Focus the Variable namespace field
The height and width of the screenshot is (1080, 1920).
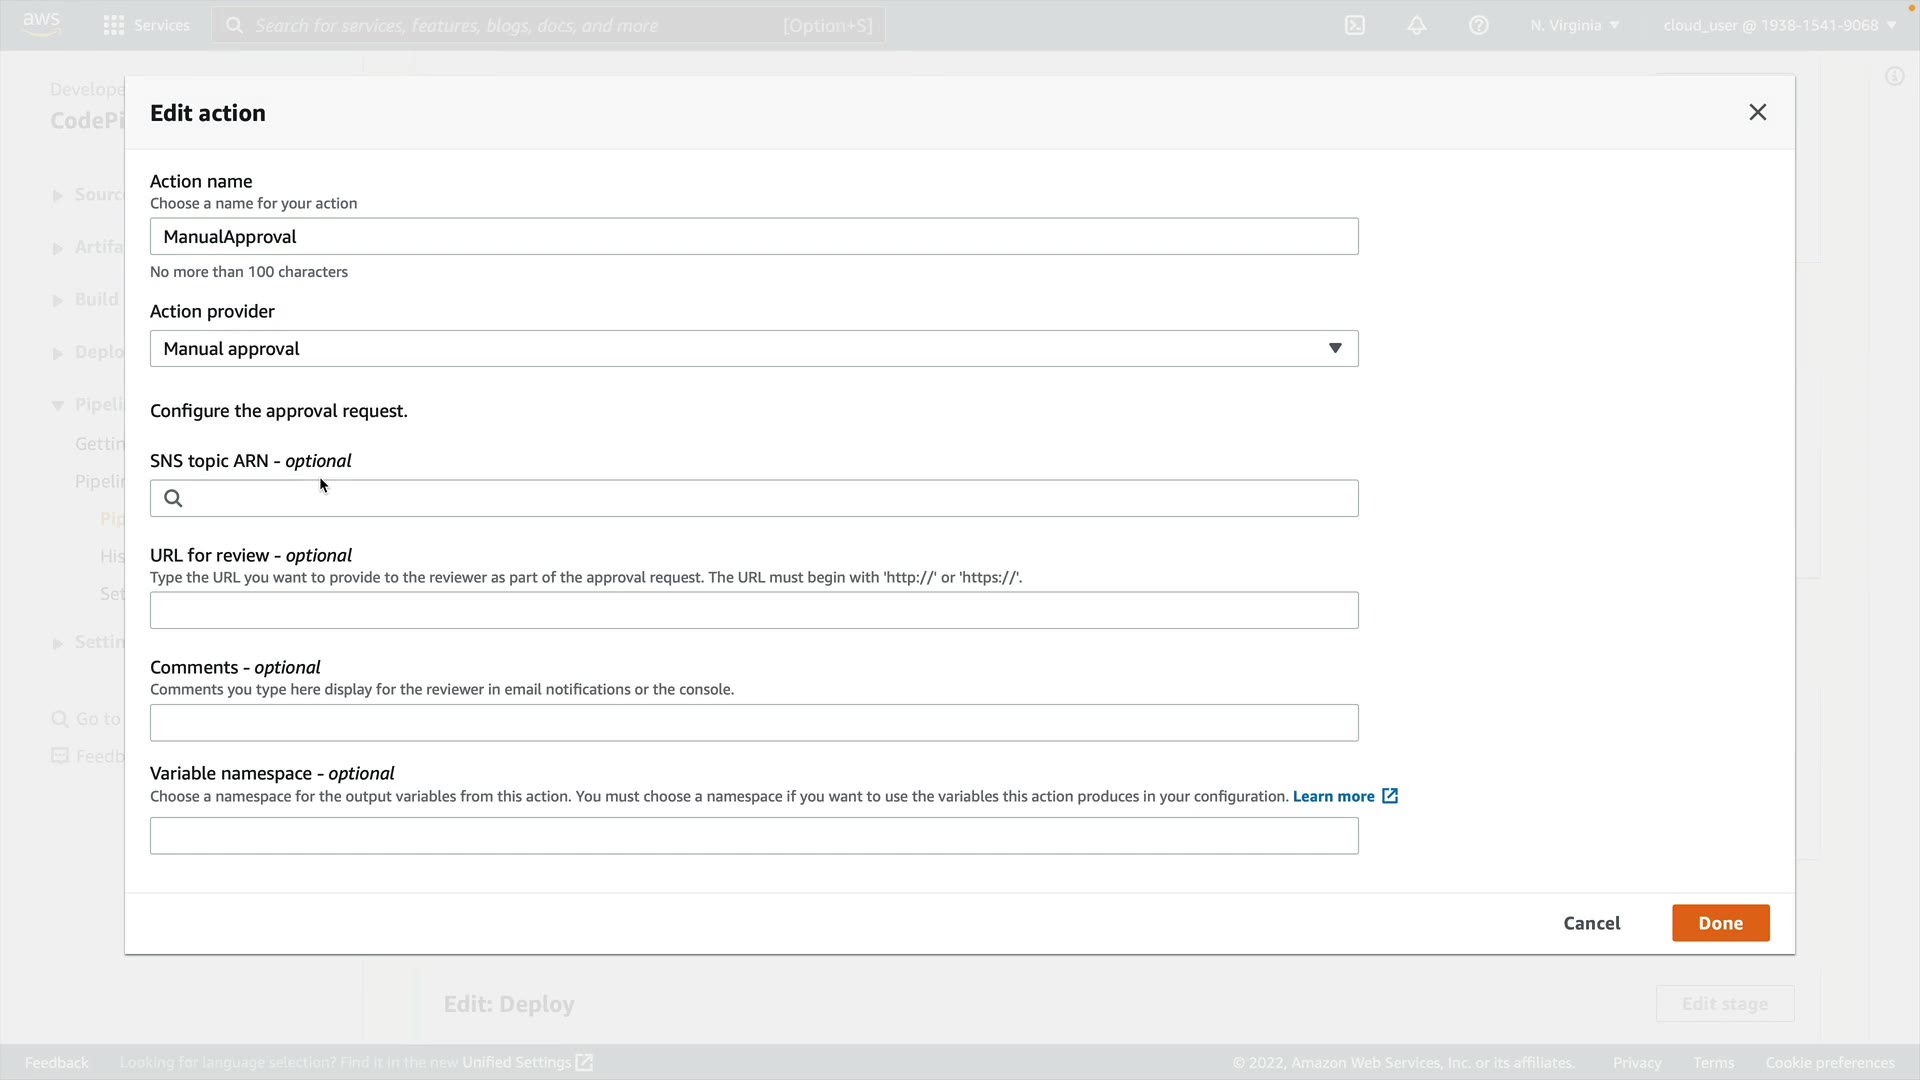[754, 835]
